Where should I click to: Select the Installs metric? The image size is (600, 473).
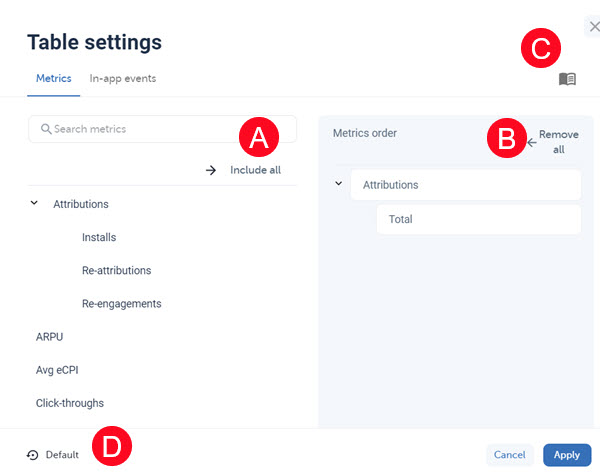click(99, 238)
